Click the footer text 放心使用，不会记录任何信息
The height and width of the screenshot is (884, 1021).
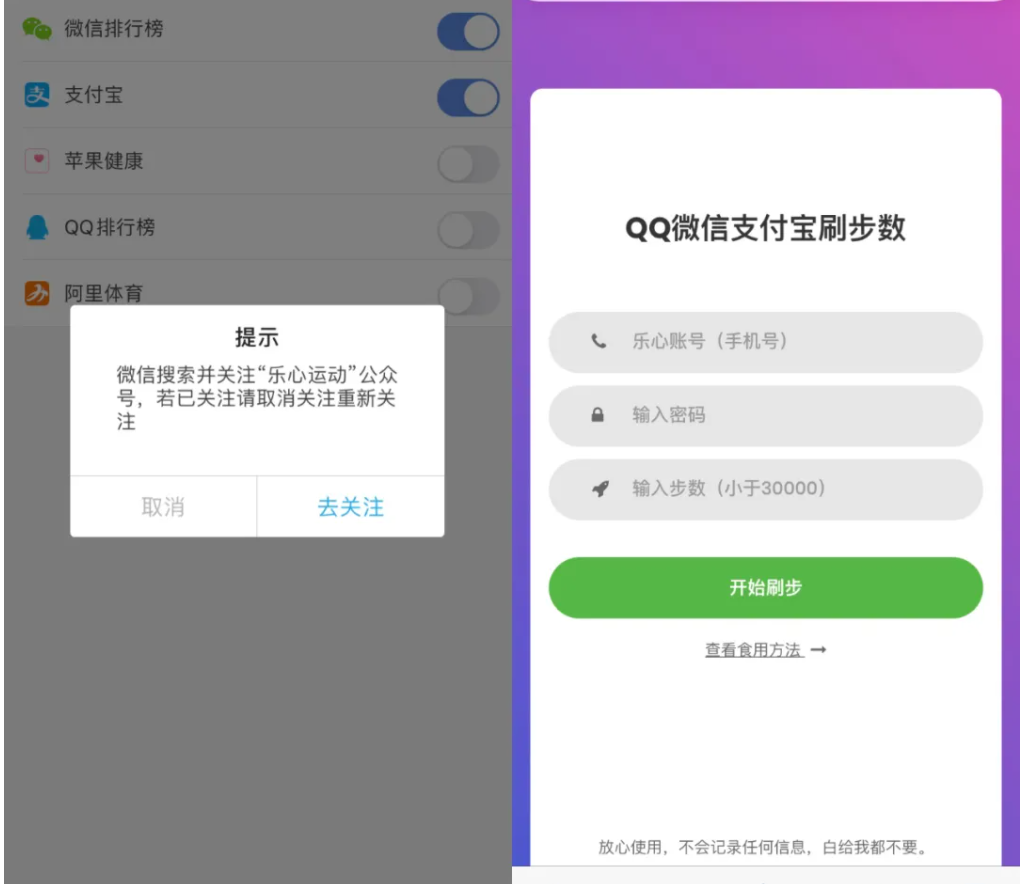pos(763,847)
